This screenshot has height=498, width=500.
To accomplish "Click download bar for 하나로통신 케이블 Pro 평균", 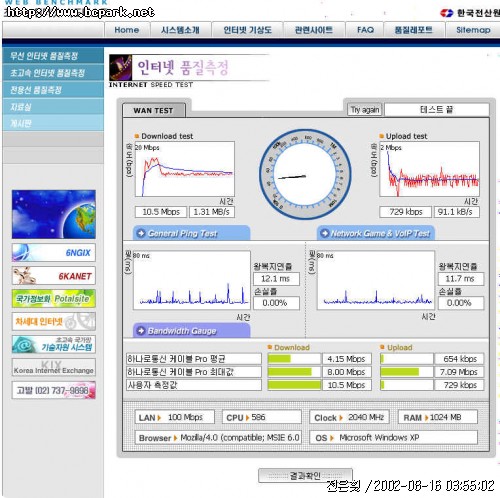I will pyautogui.click(x=294, y=359).
